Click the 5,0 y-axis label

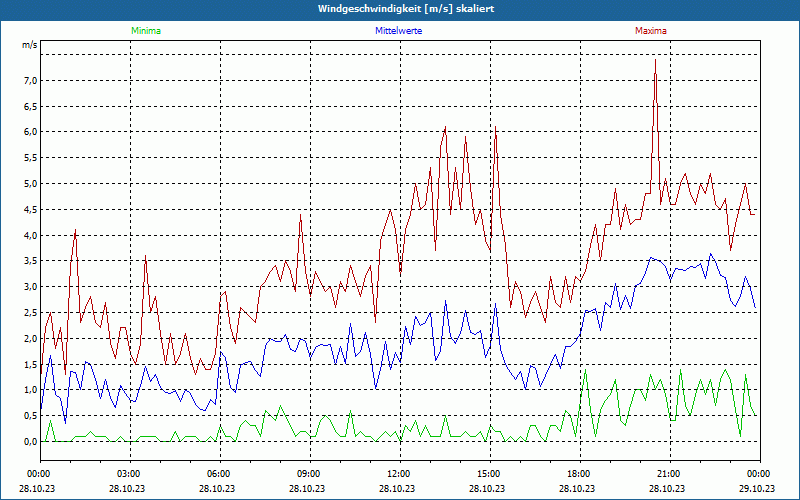(30, 184)
